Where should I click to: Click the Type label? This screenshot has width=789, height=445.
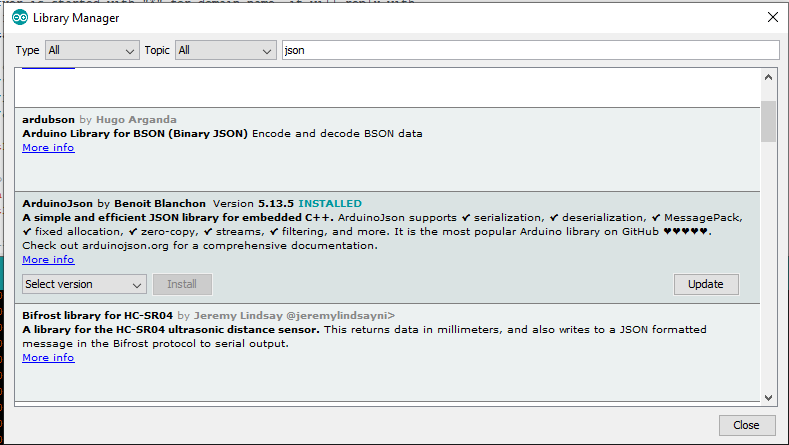click(27, 50)
